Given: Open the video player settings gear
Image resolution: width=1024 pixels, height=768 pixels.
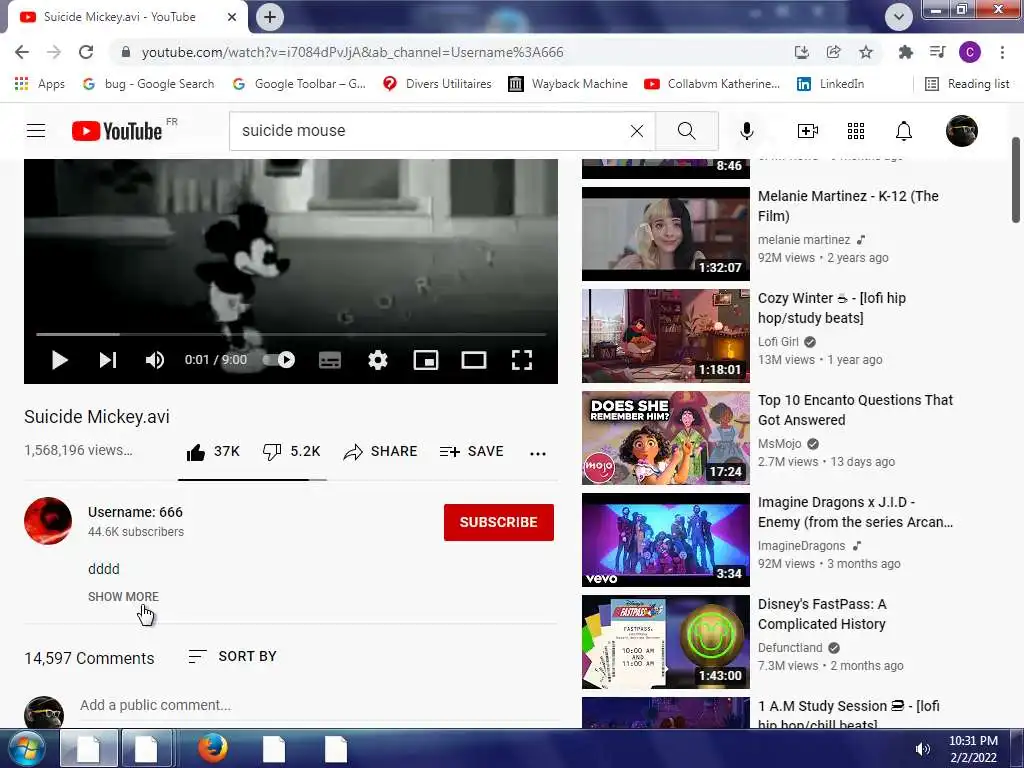Looking at the screenshot, I should 377,360.
